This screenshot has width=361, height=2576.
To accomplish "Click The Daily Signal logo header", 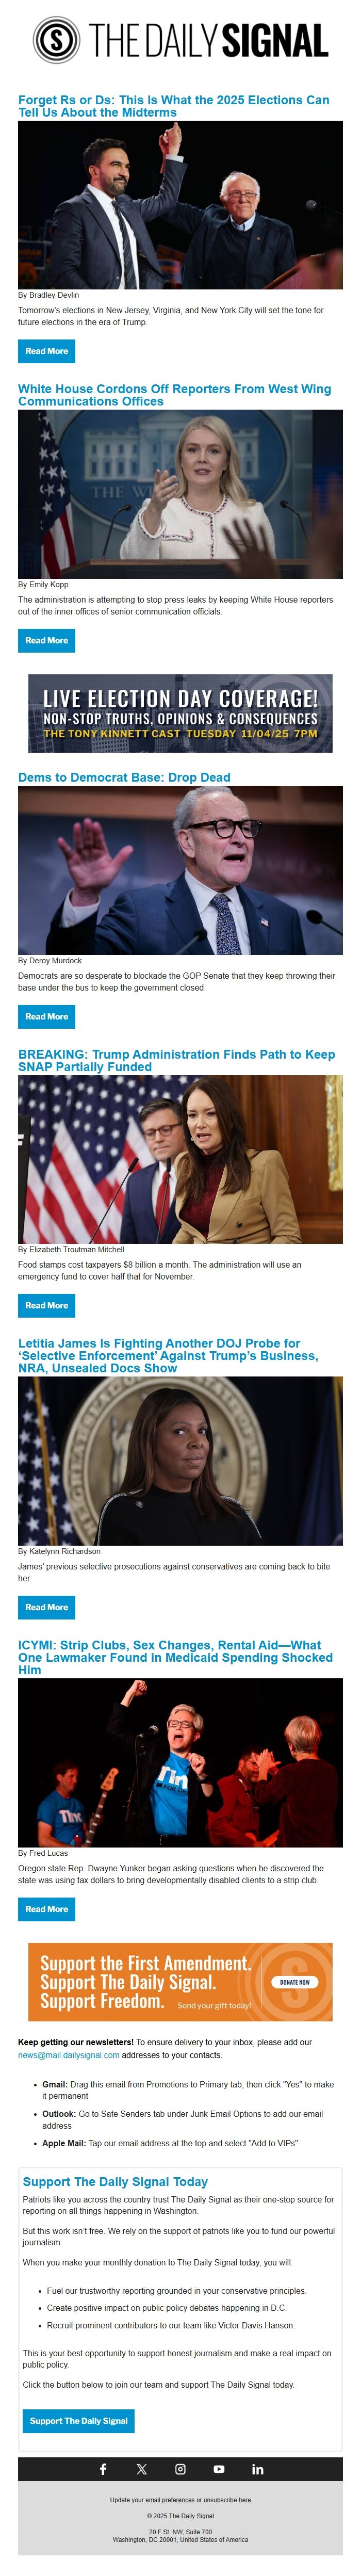I will coord(180,40).
